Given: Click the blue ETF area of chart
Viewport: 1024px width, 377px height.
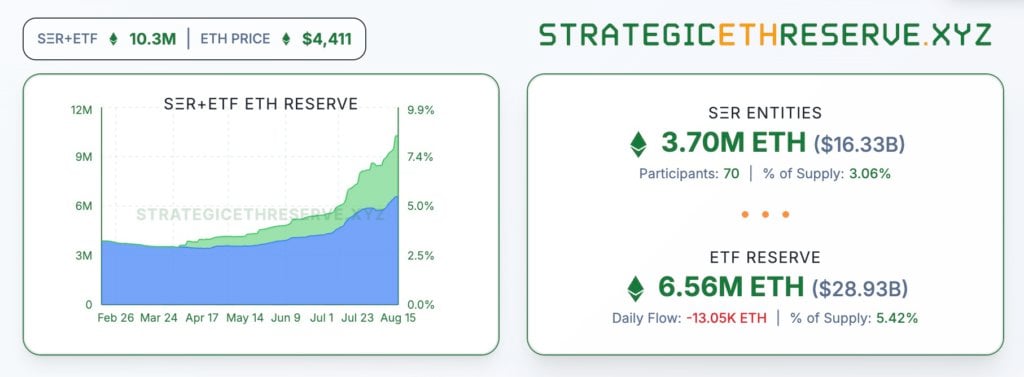Looking at the screenshot, I should pos(248,278).
